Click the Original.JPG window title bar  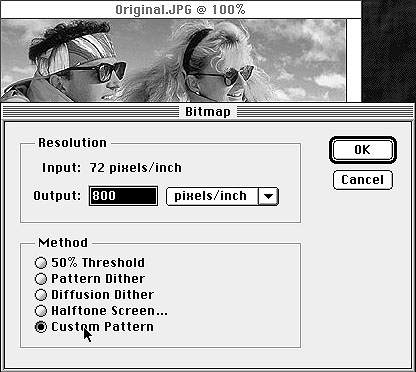coord(180,9)
